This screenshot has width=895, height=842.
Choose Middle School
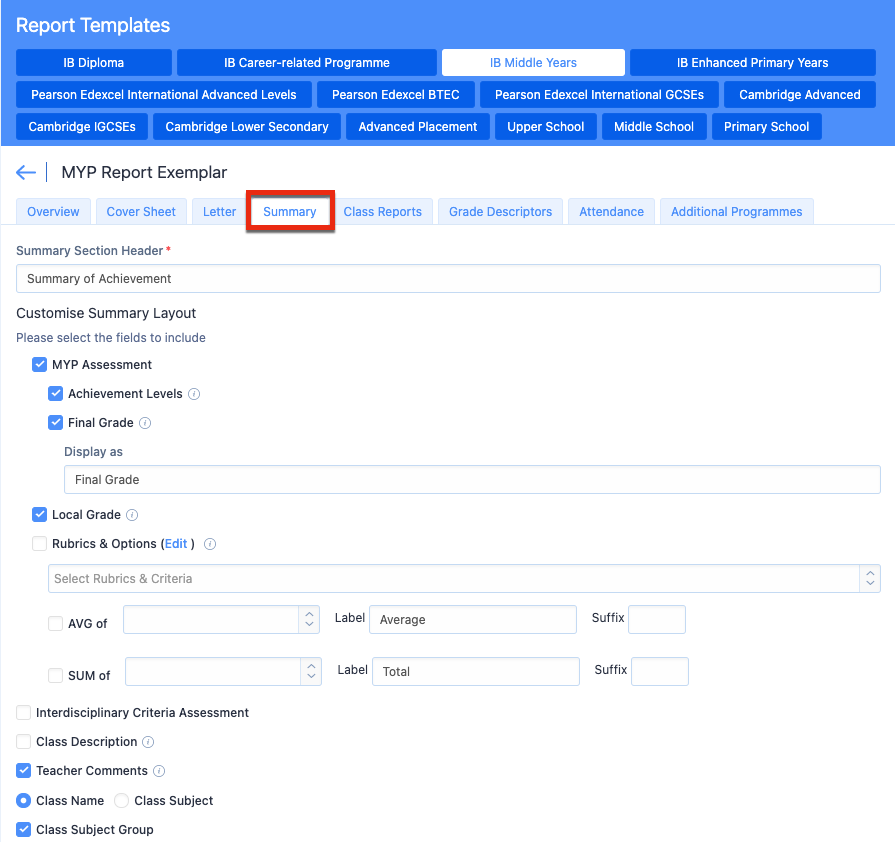click(654, 127)
